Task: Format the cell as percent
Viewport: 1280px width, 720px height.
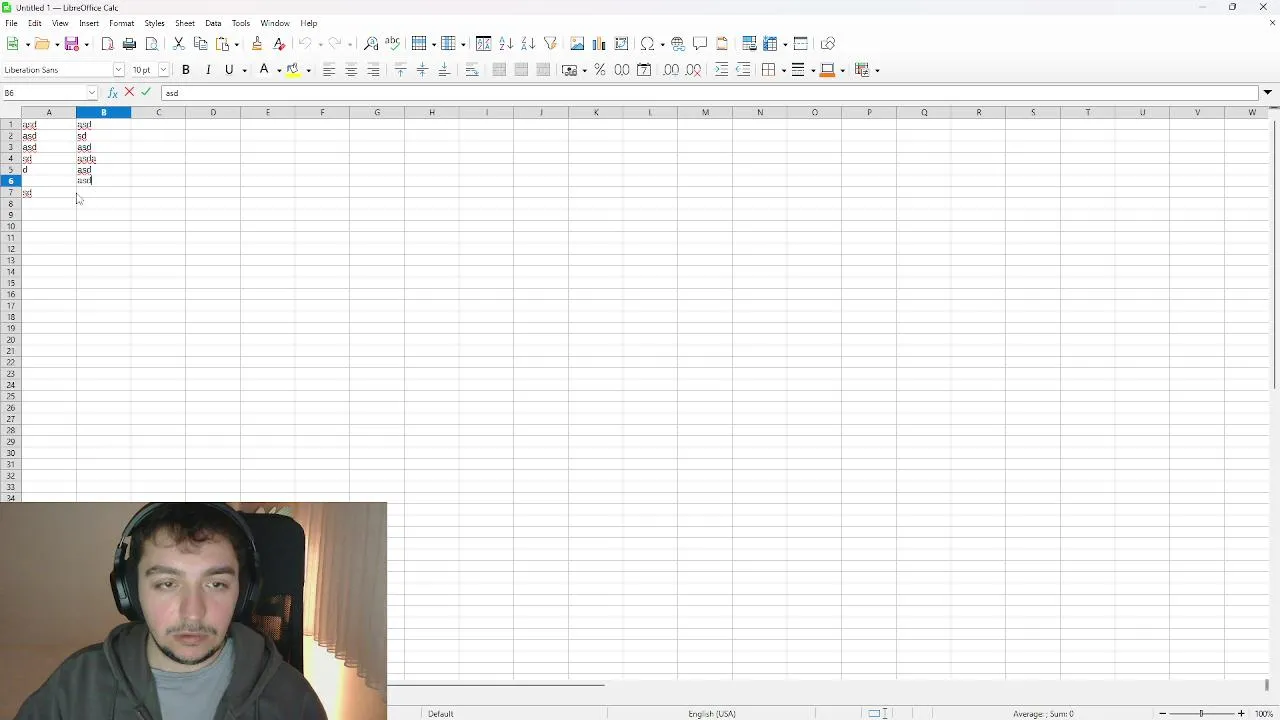Action: click(600, 70)
